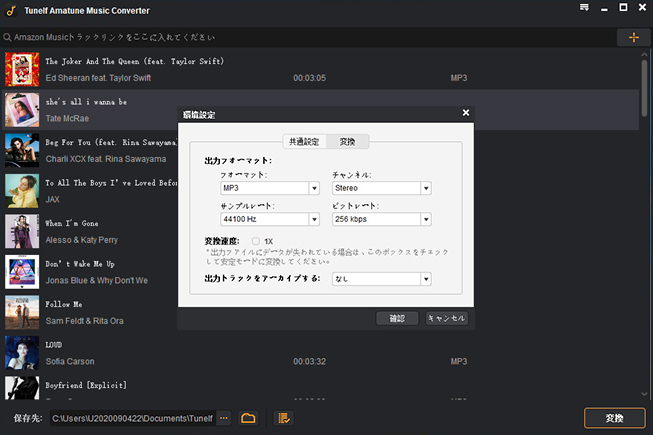Click the Tunelf app logo icon
The image size is (653, 435).
11,10
